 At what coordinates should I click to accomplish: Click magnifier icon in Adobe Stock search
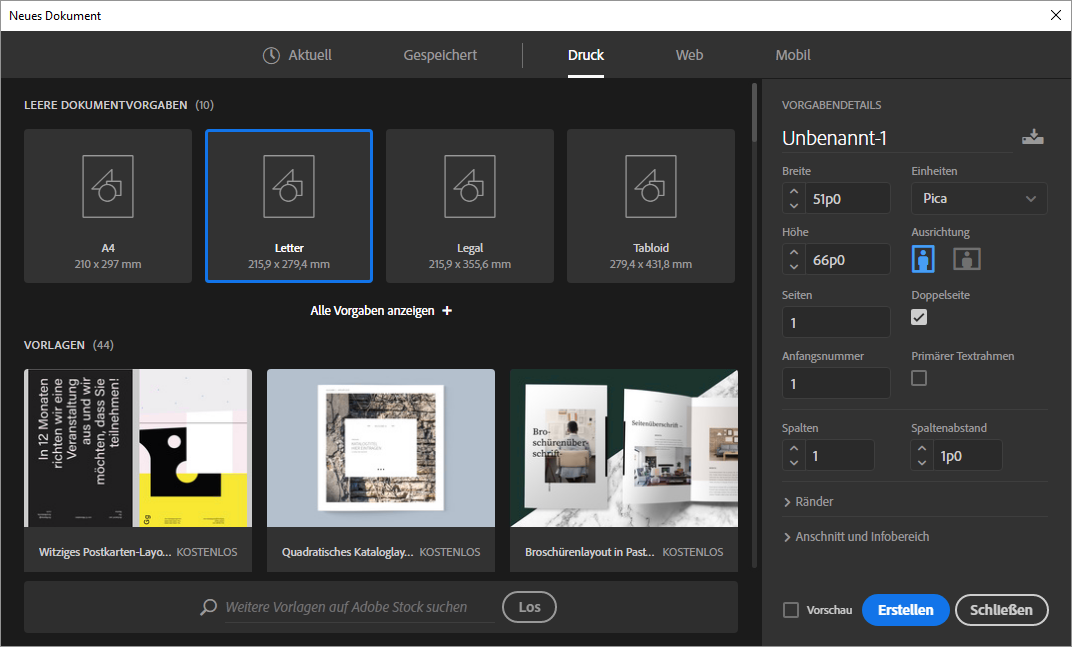tap(209, 607)
